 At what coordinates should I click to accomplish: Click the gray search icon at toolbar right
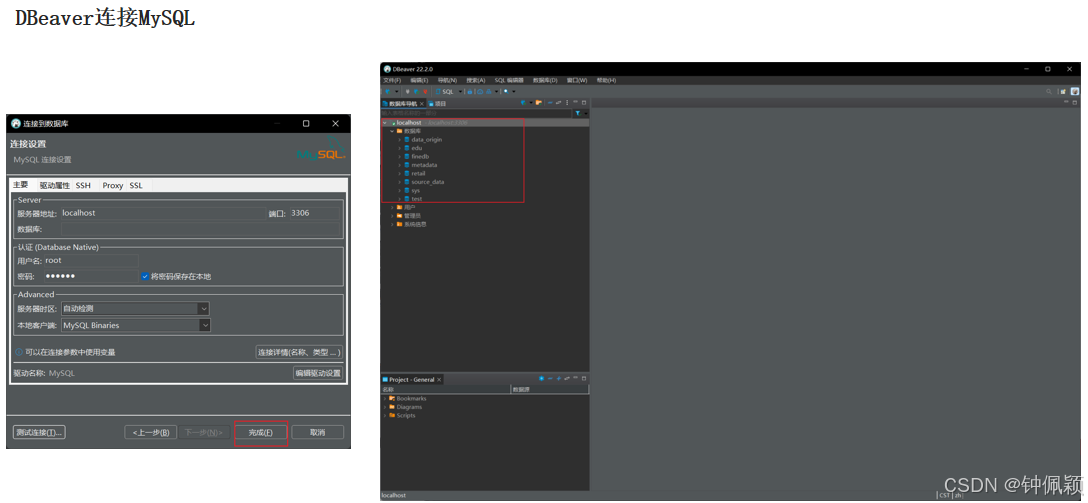pyautogui.click(x=1048, y=91)
